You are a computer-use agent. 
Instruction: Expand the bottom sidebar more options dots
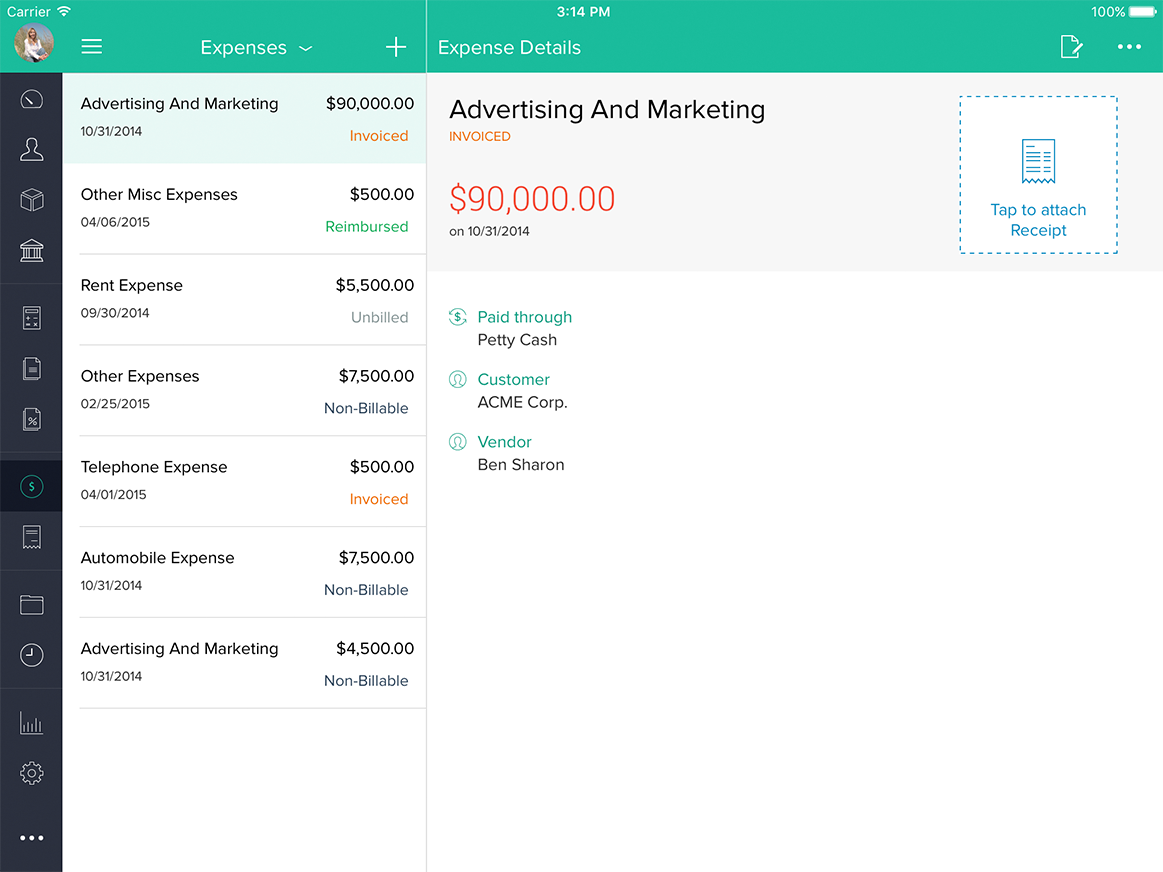31,838
